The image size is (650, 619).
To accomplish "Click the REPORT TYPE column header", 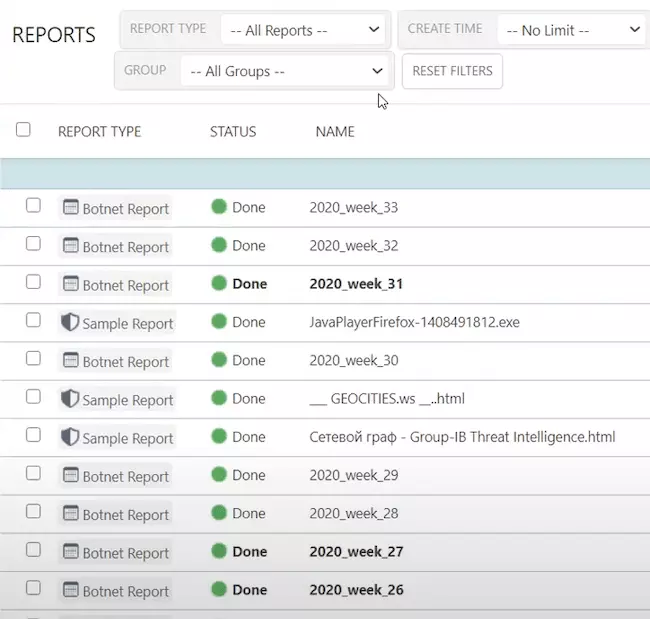I will 99,132.
